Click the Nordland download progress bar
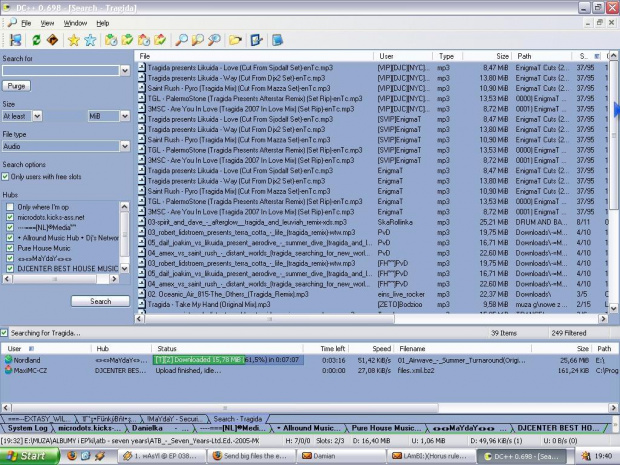This screenshot has width=620, height=465. click(x=230, y=358)
